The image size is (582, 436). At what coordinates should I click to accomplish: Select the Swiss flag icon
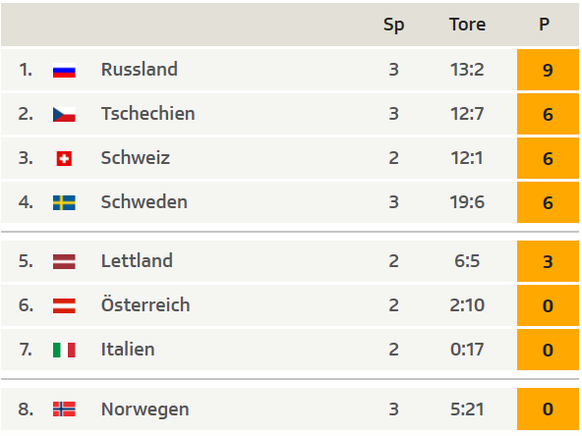point(64,158)
